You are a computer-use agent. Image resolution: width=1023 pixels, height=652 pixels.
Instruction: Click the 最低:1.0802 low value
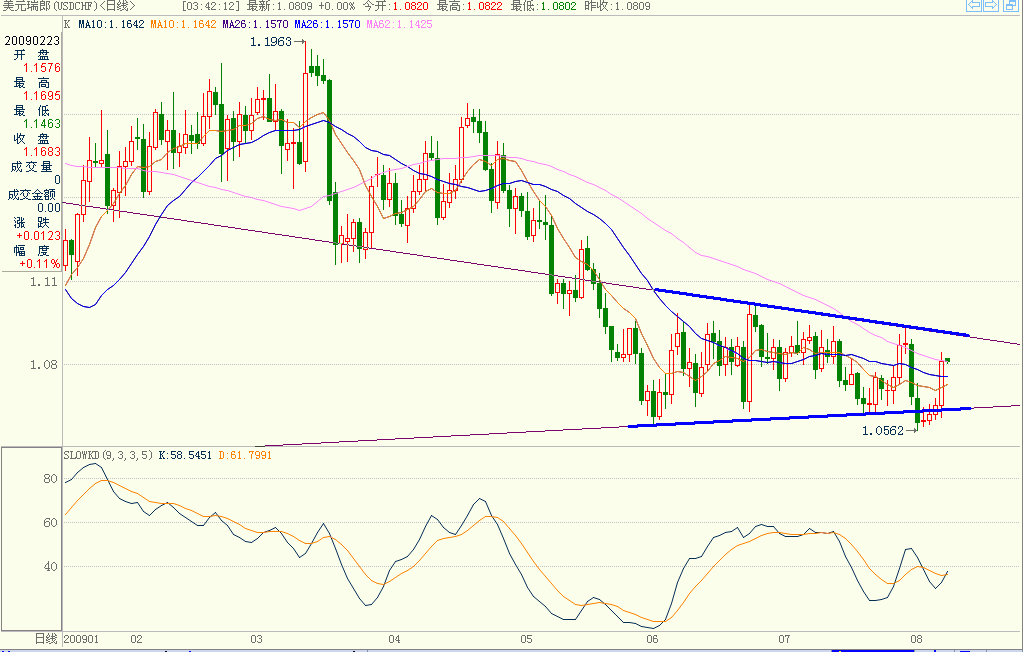click(x=543, y=6)
